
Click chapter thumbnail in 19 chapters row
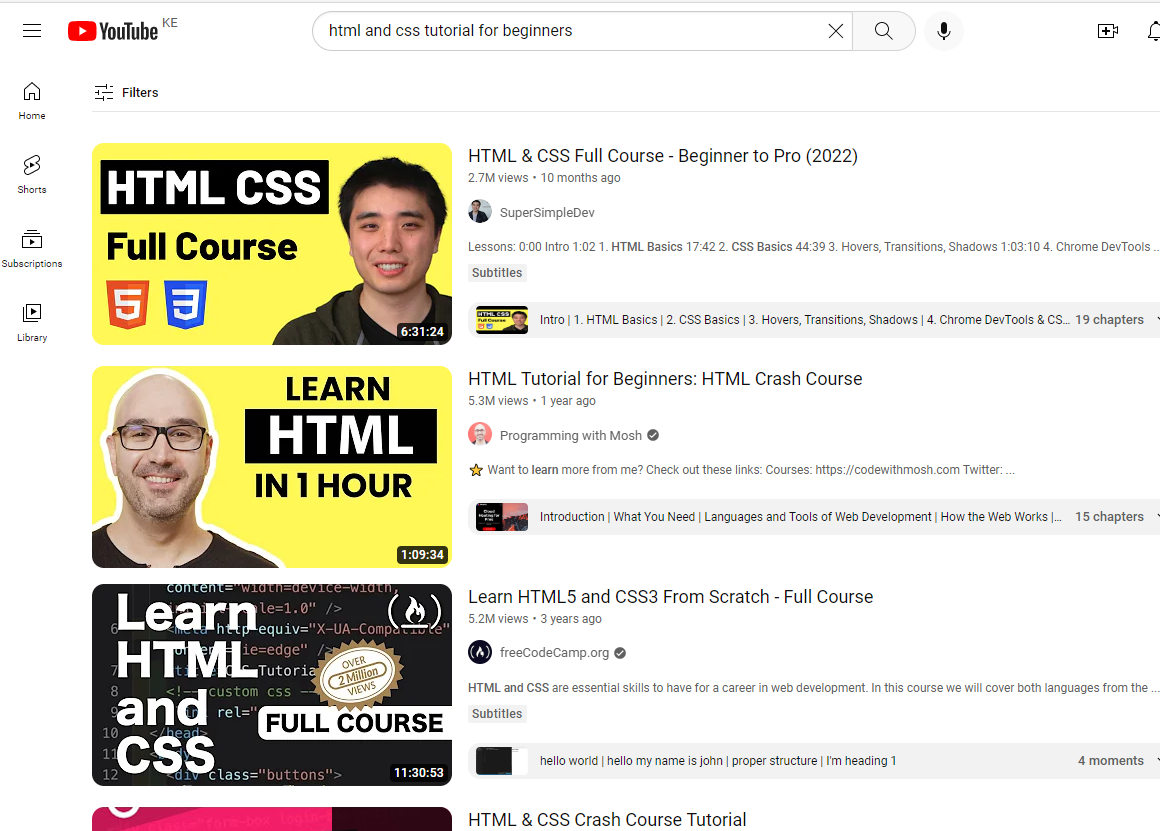pos(502,320)
